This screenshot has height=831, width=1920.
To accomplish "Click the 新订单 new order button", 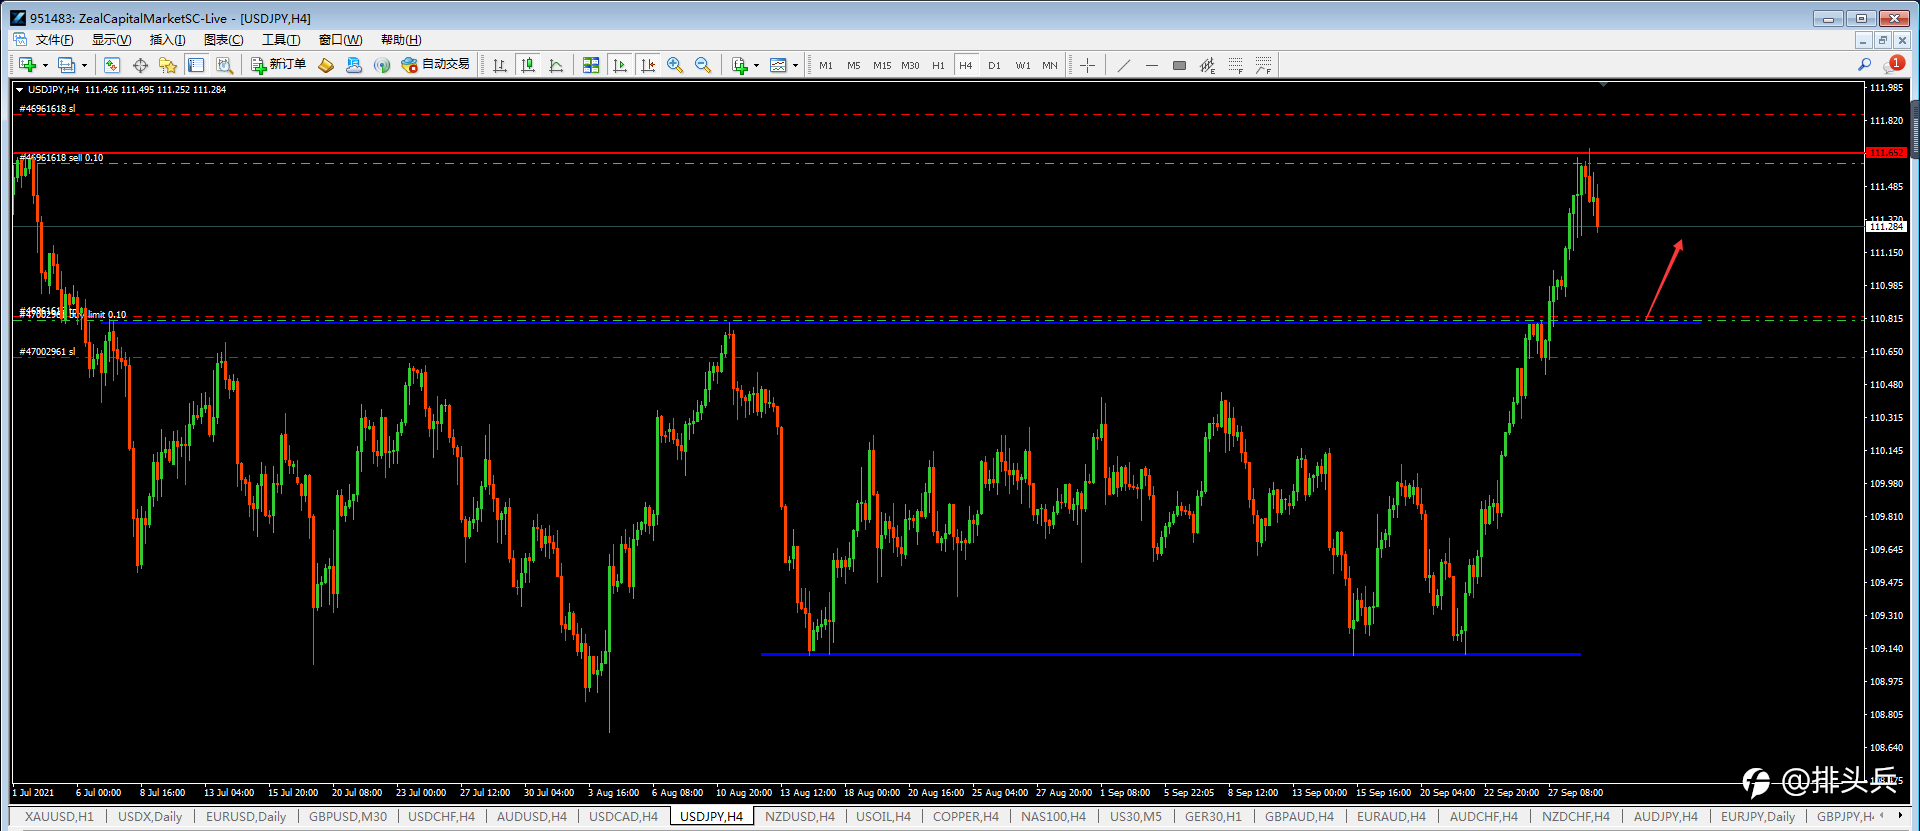I will [278, 65].
